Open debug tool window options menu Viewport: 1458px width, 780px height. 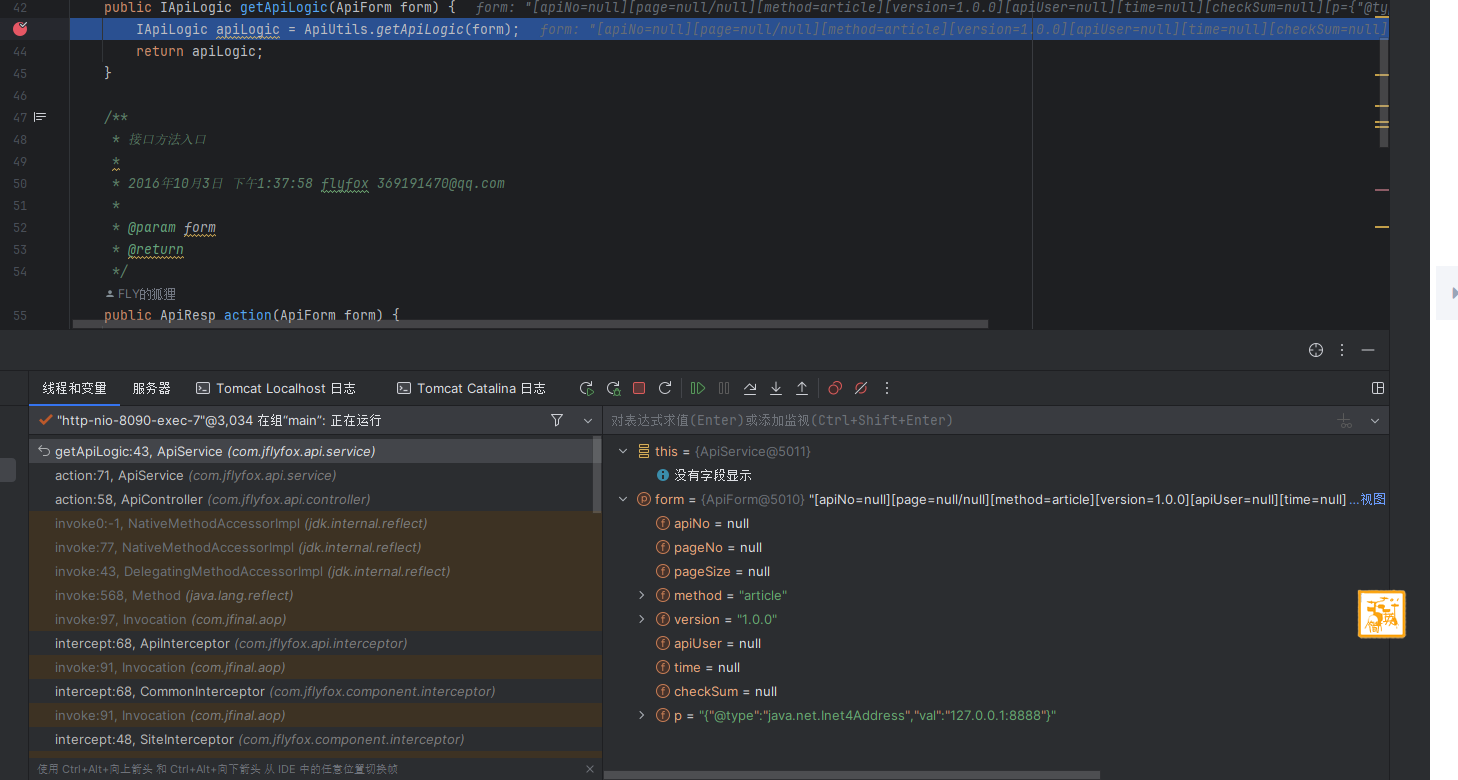click(1342, 350)
